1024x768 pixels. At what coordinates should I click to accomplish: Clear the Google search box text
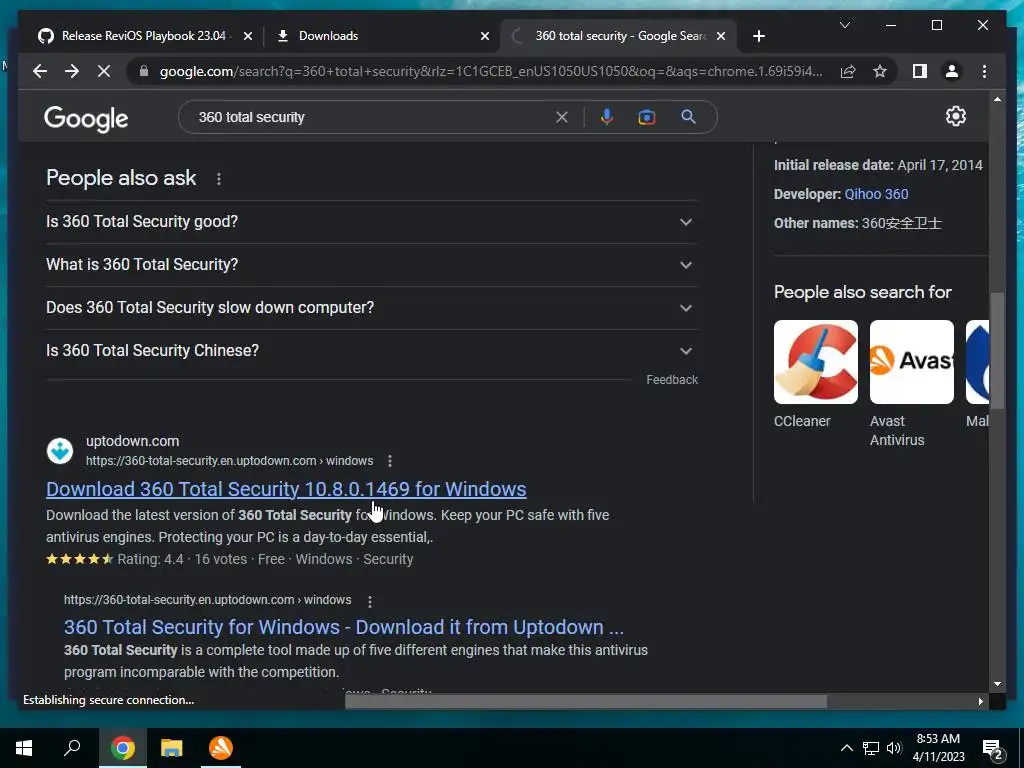[562, 117]
